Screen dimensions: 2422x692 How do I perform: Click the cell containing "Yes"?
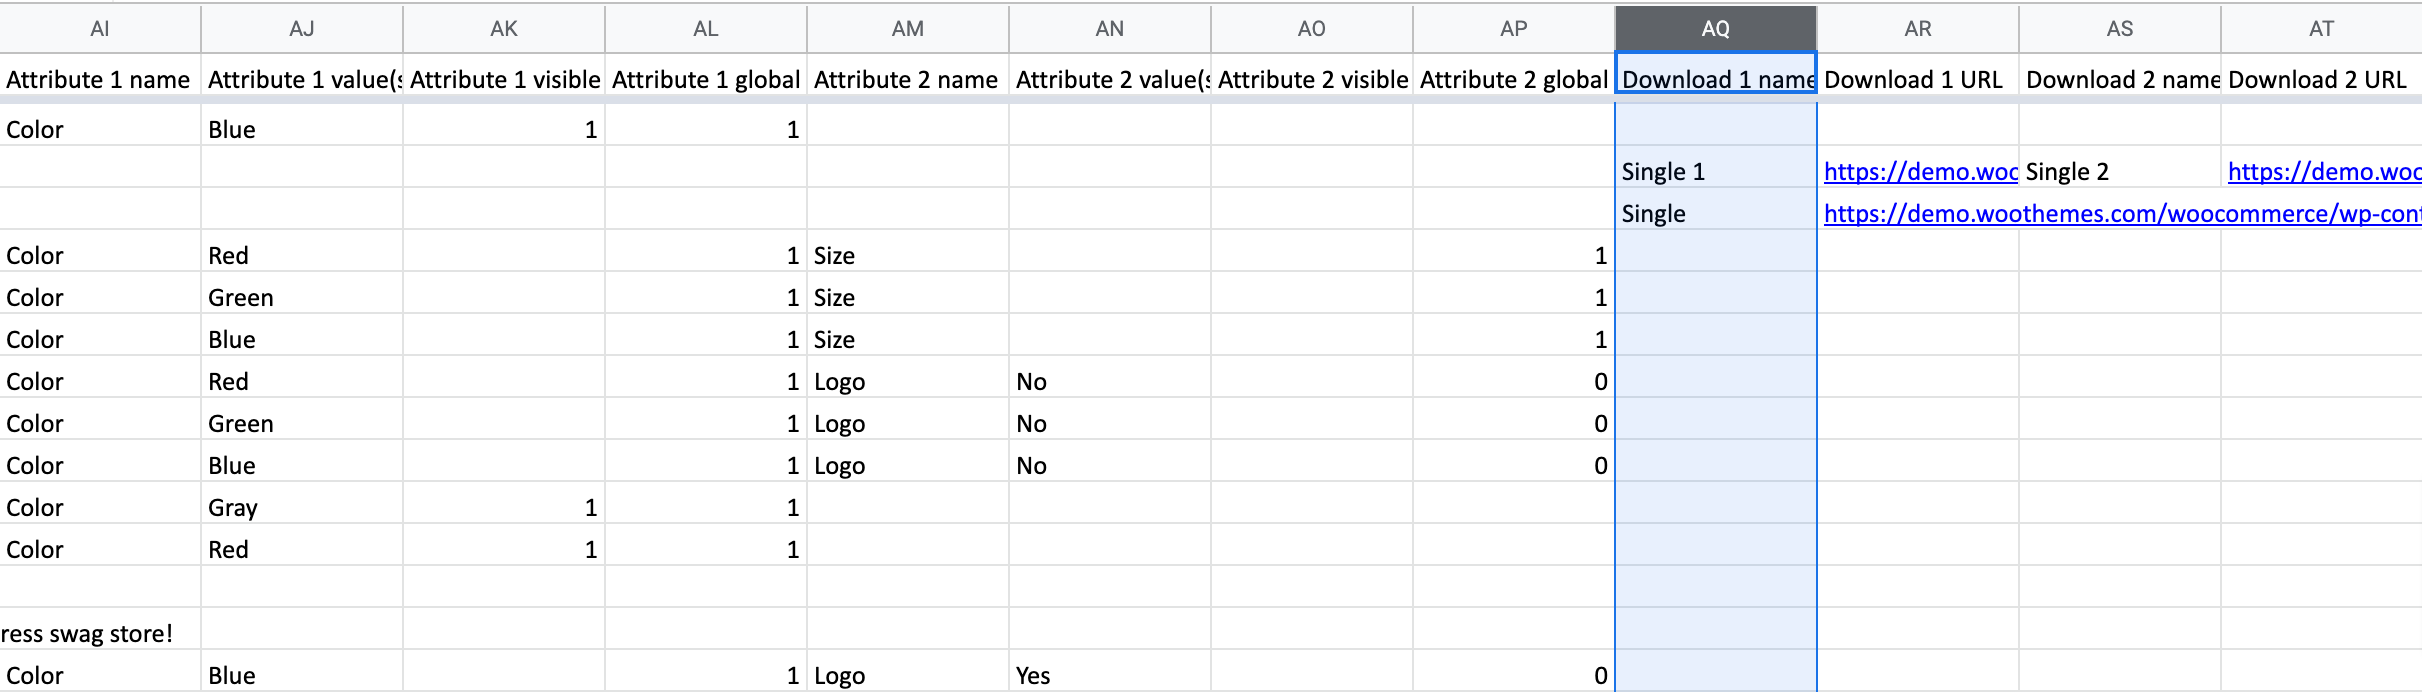1108,676
